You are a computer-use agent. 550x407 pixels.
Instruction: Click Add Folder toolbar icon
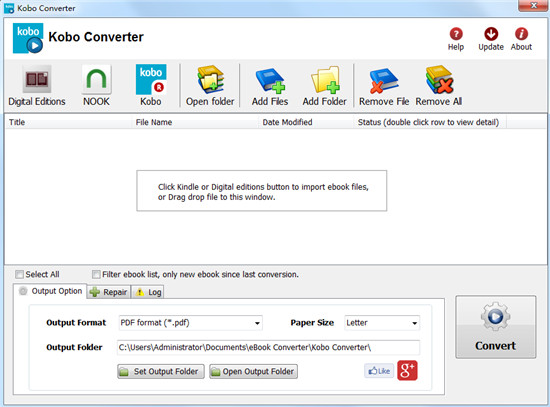324,86
